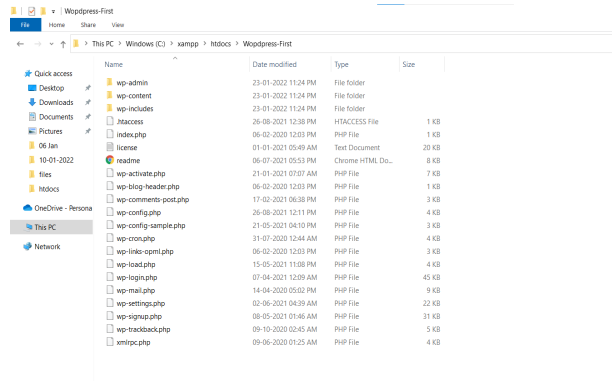
Task: Open Pictures in the navigation pane
Action: click(50, 131)
